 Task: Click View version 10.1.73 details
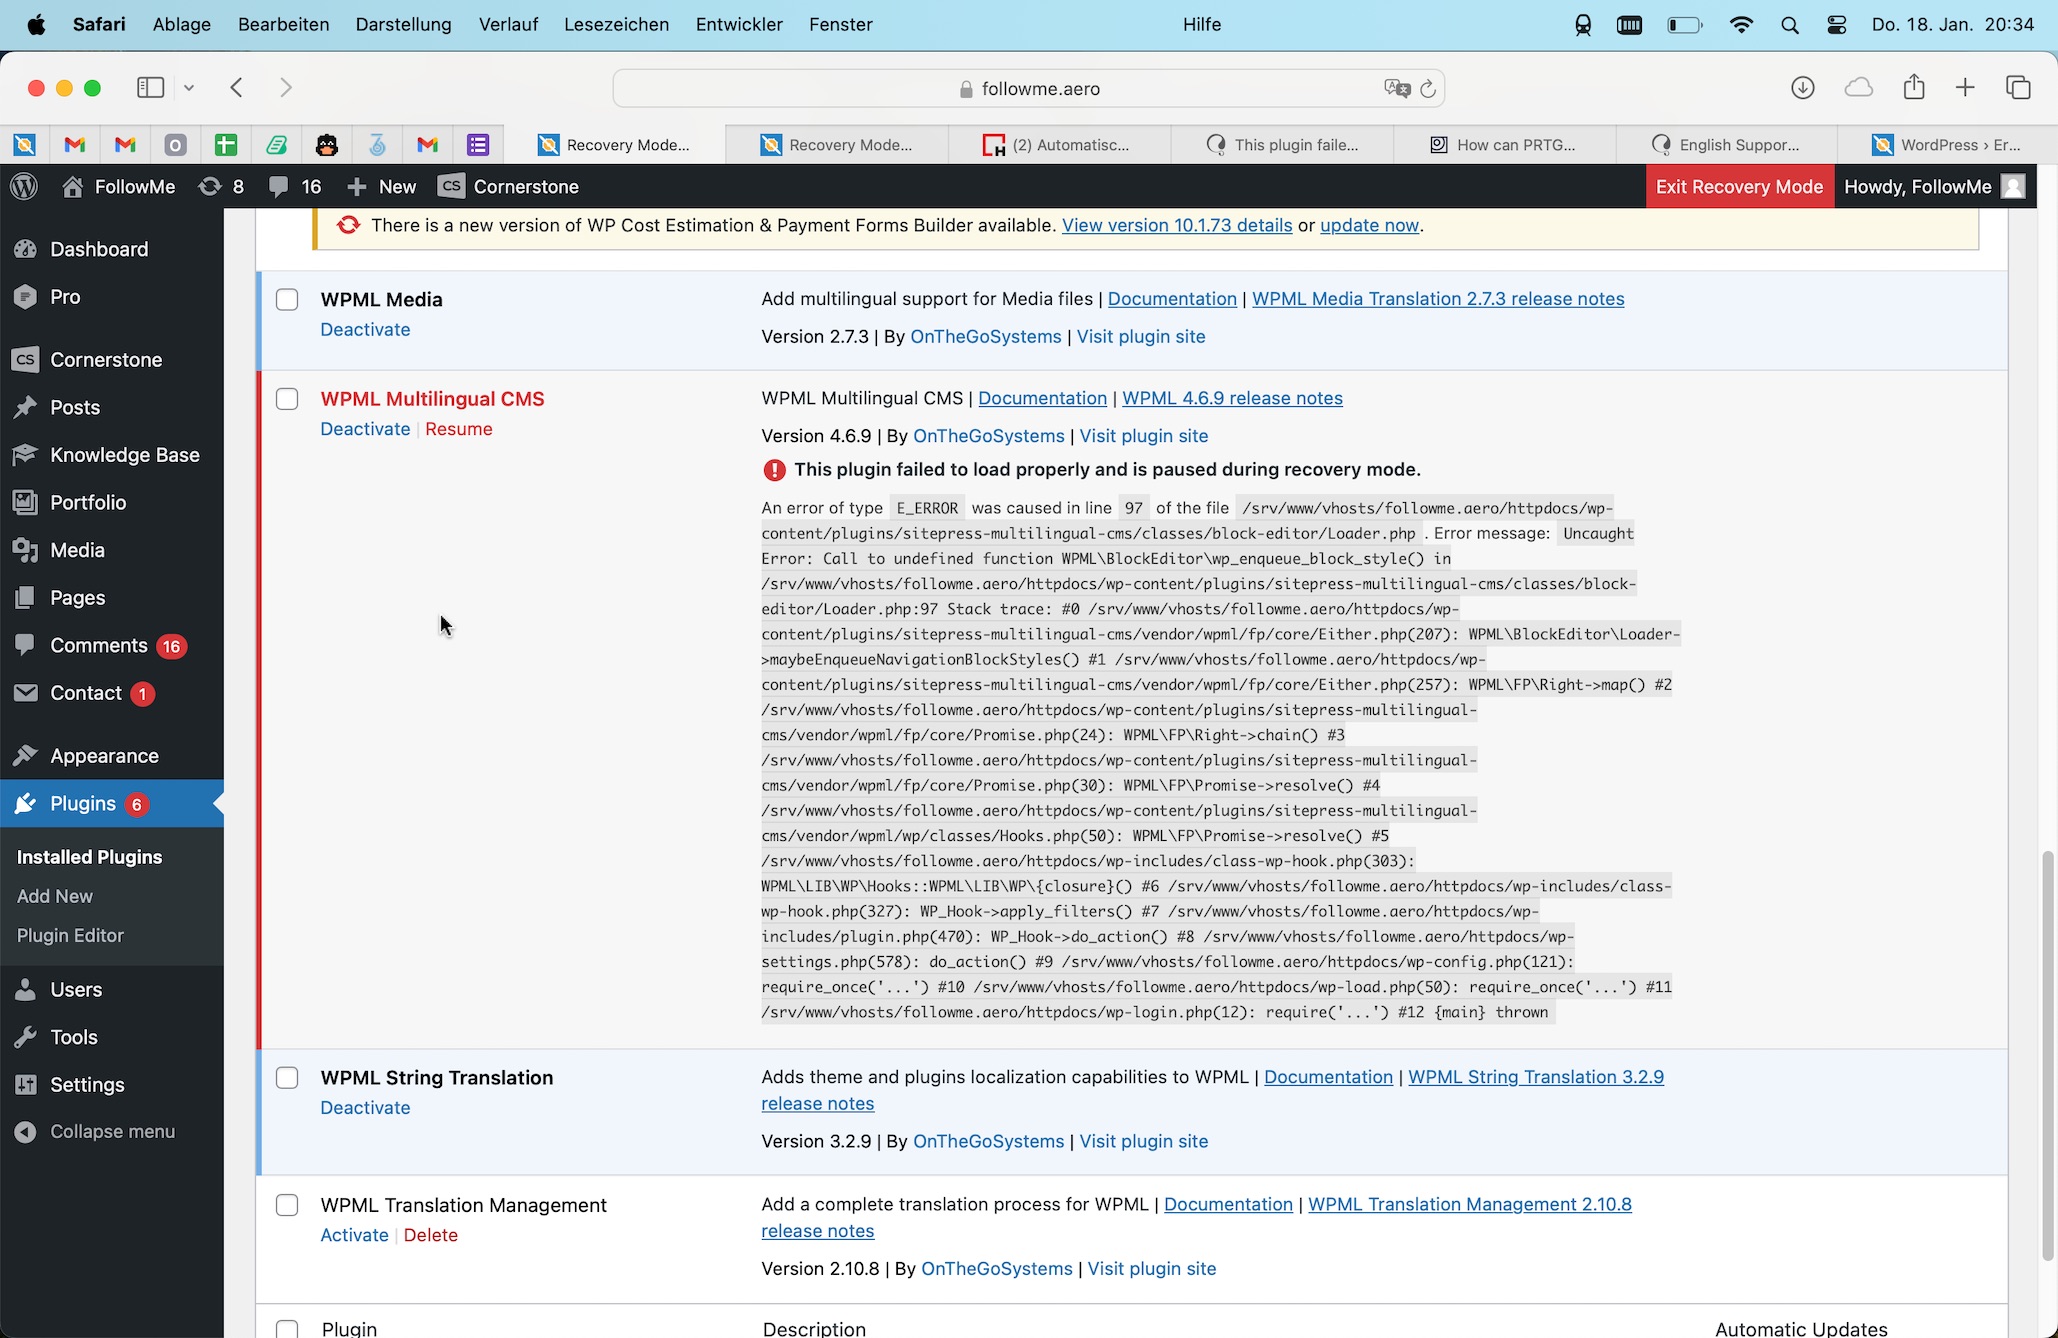pyautogui.click(x=1177, y=225)
